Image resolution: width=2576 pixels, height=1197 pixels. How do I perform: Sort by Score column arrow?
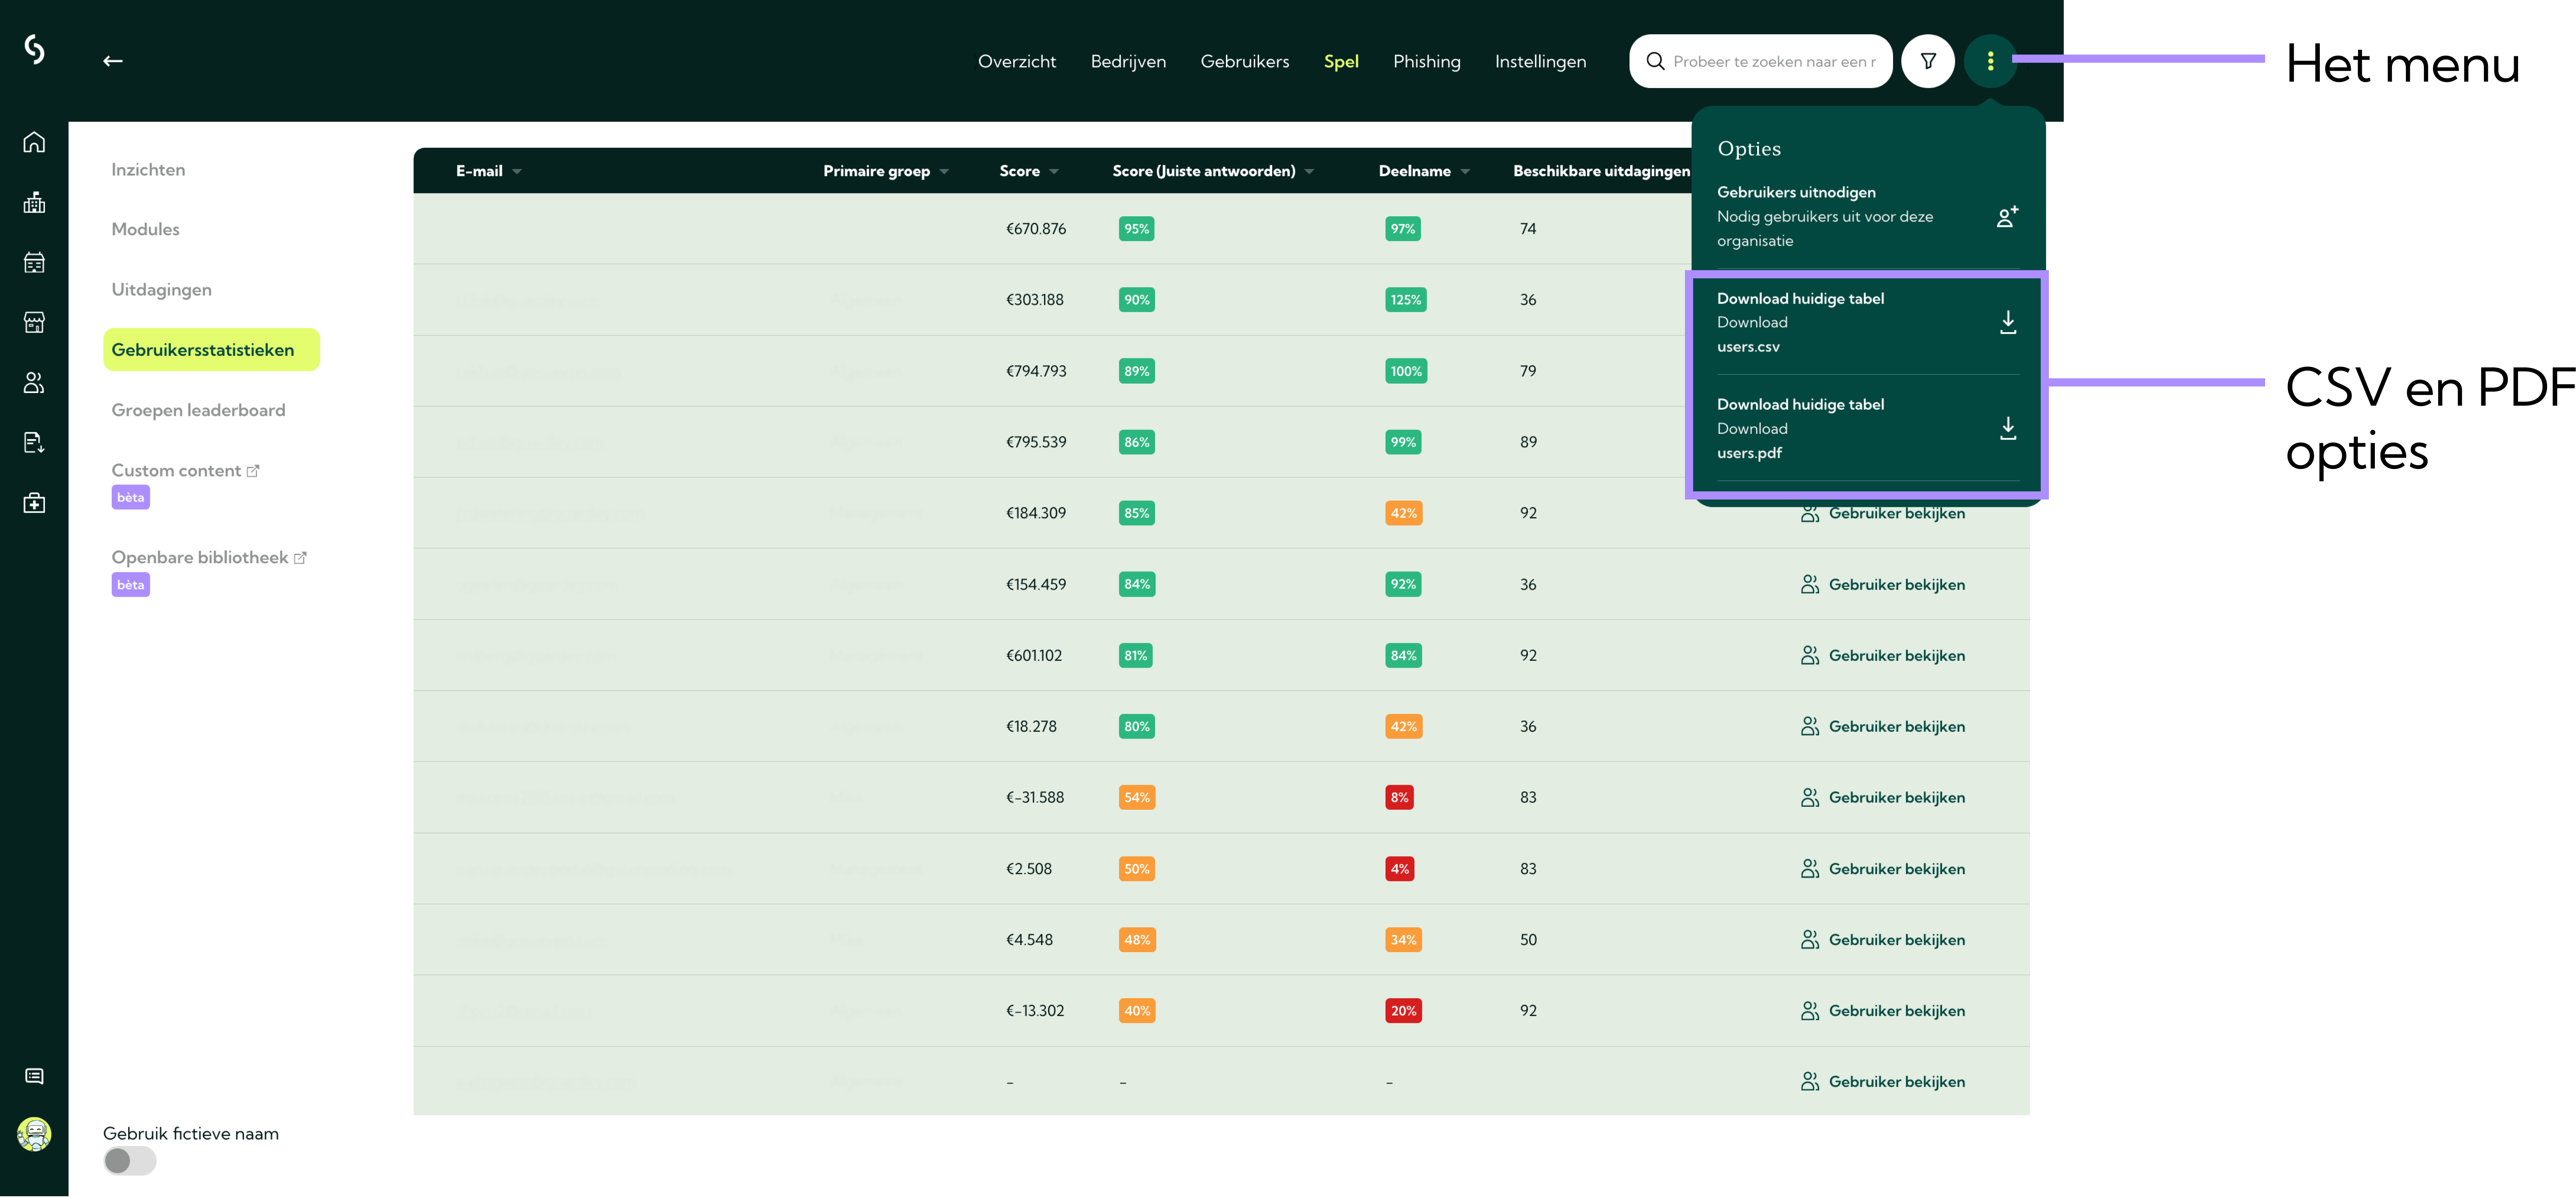tap(1054, 172)
